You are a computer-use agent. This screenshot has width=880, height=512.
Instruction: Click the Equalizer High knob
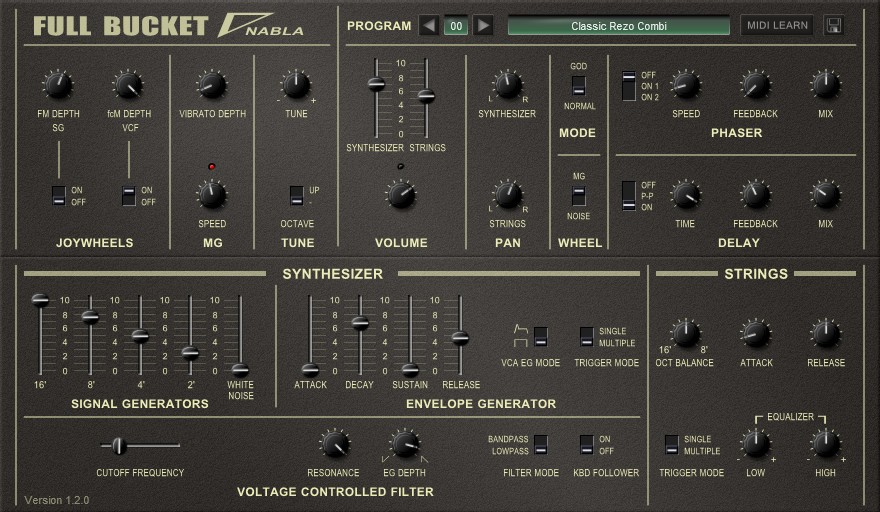pyautogui.click(x=825, y=443)
